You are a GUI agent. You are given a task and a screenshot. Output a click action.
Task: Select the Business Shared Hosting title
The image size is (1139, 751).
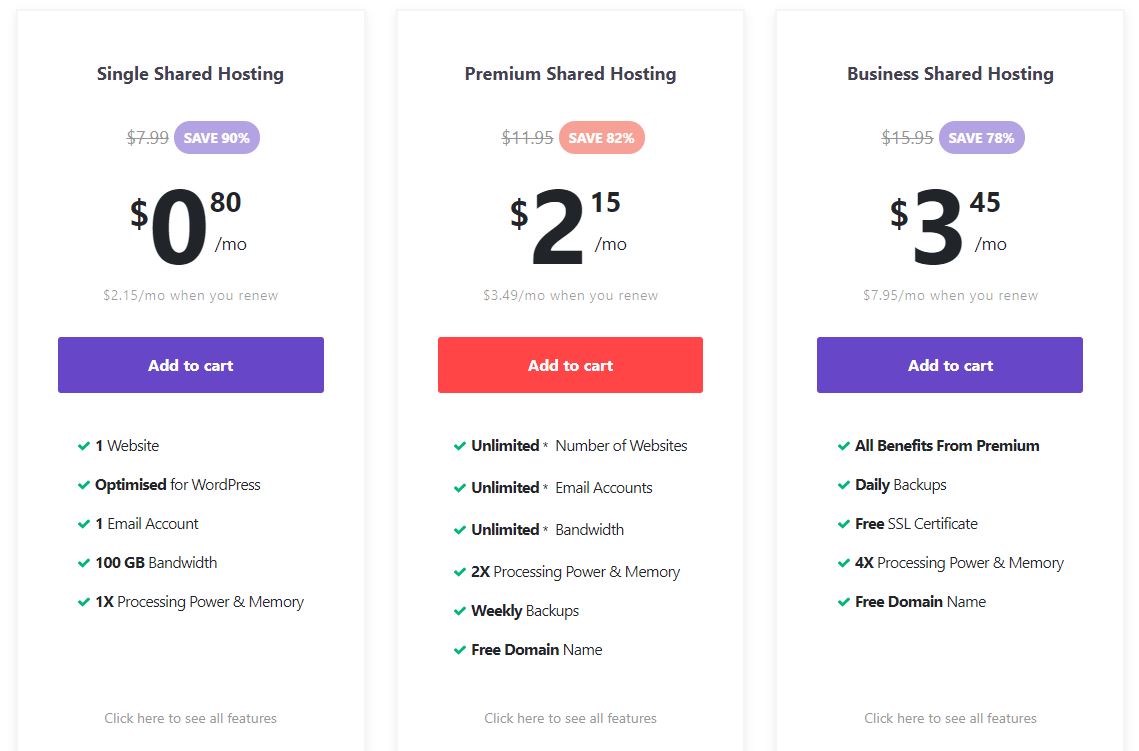pyautogui.click(x=950, y=74)
